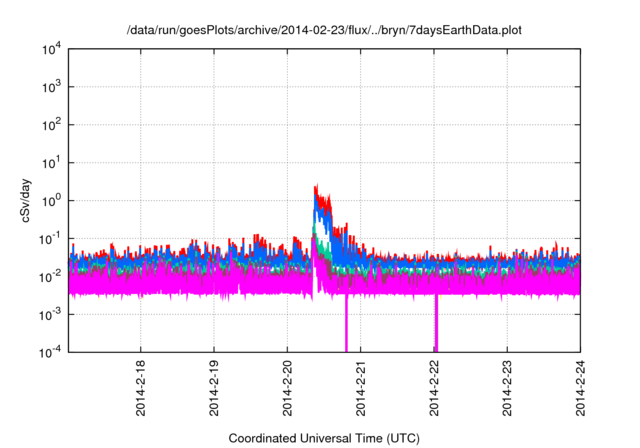Select the 2014-2-22 date tick label
This screenshot has width=640, height=448.
click(434, 388)
